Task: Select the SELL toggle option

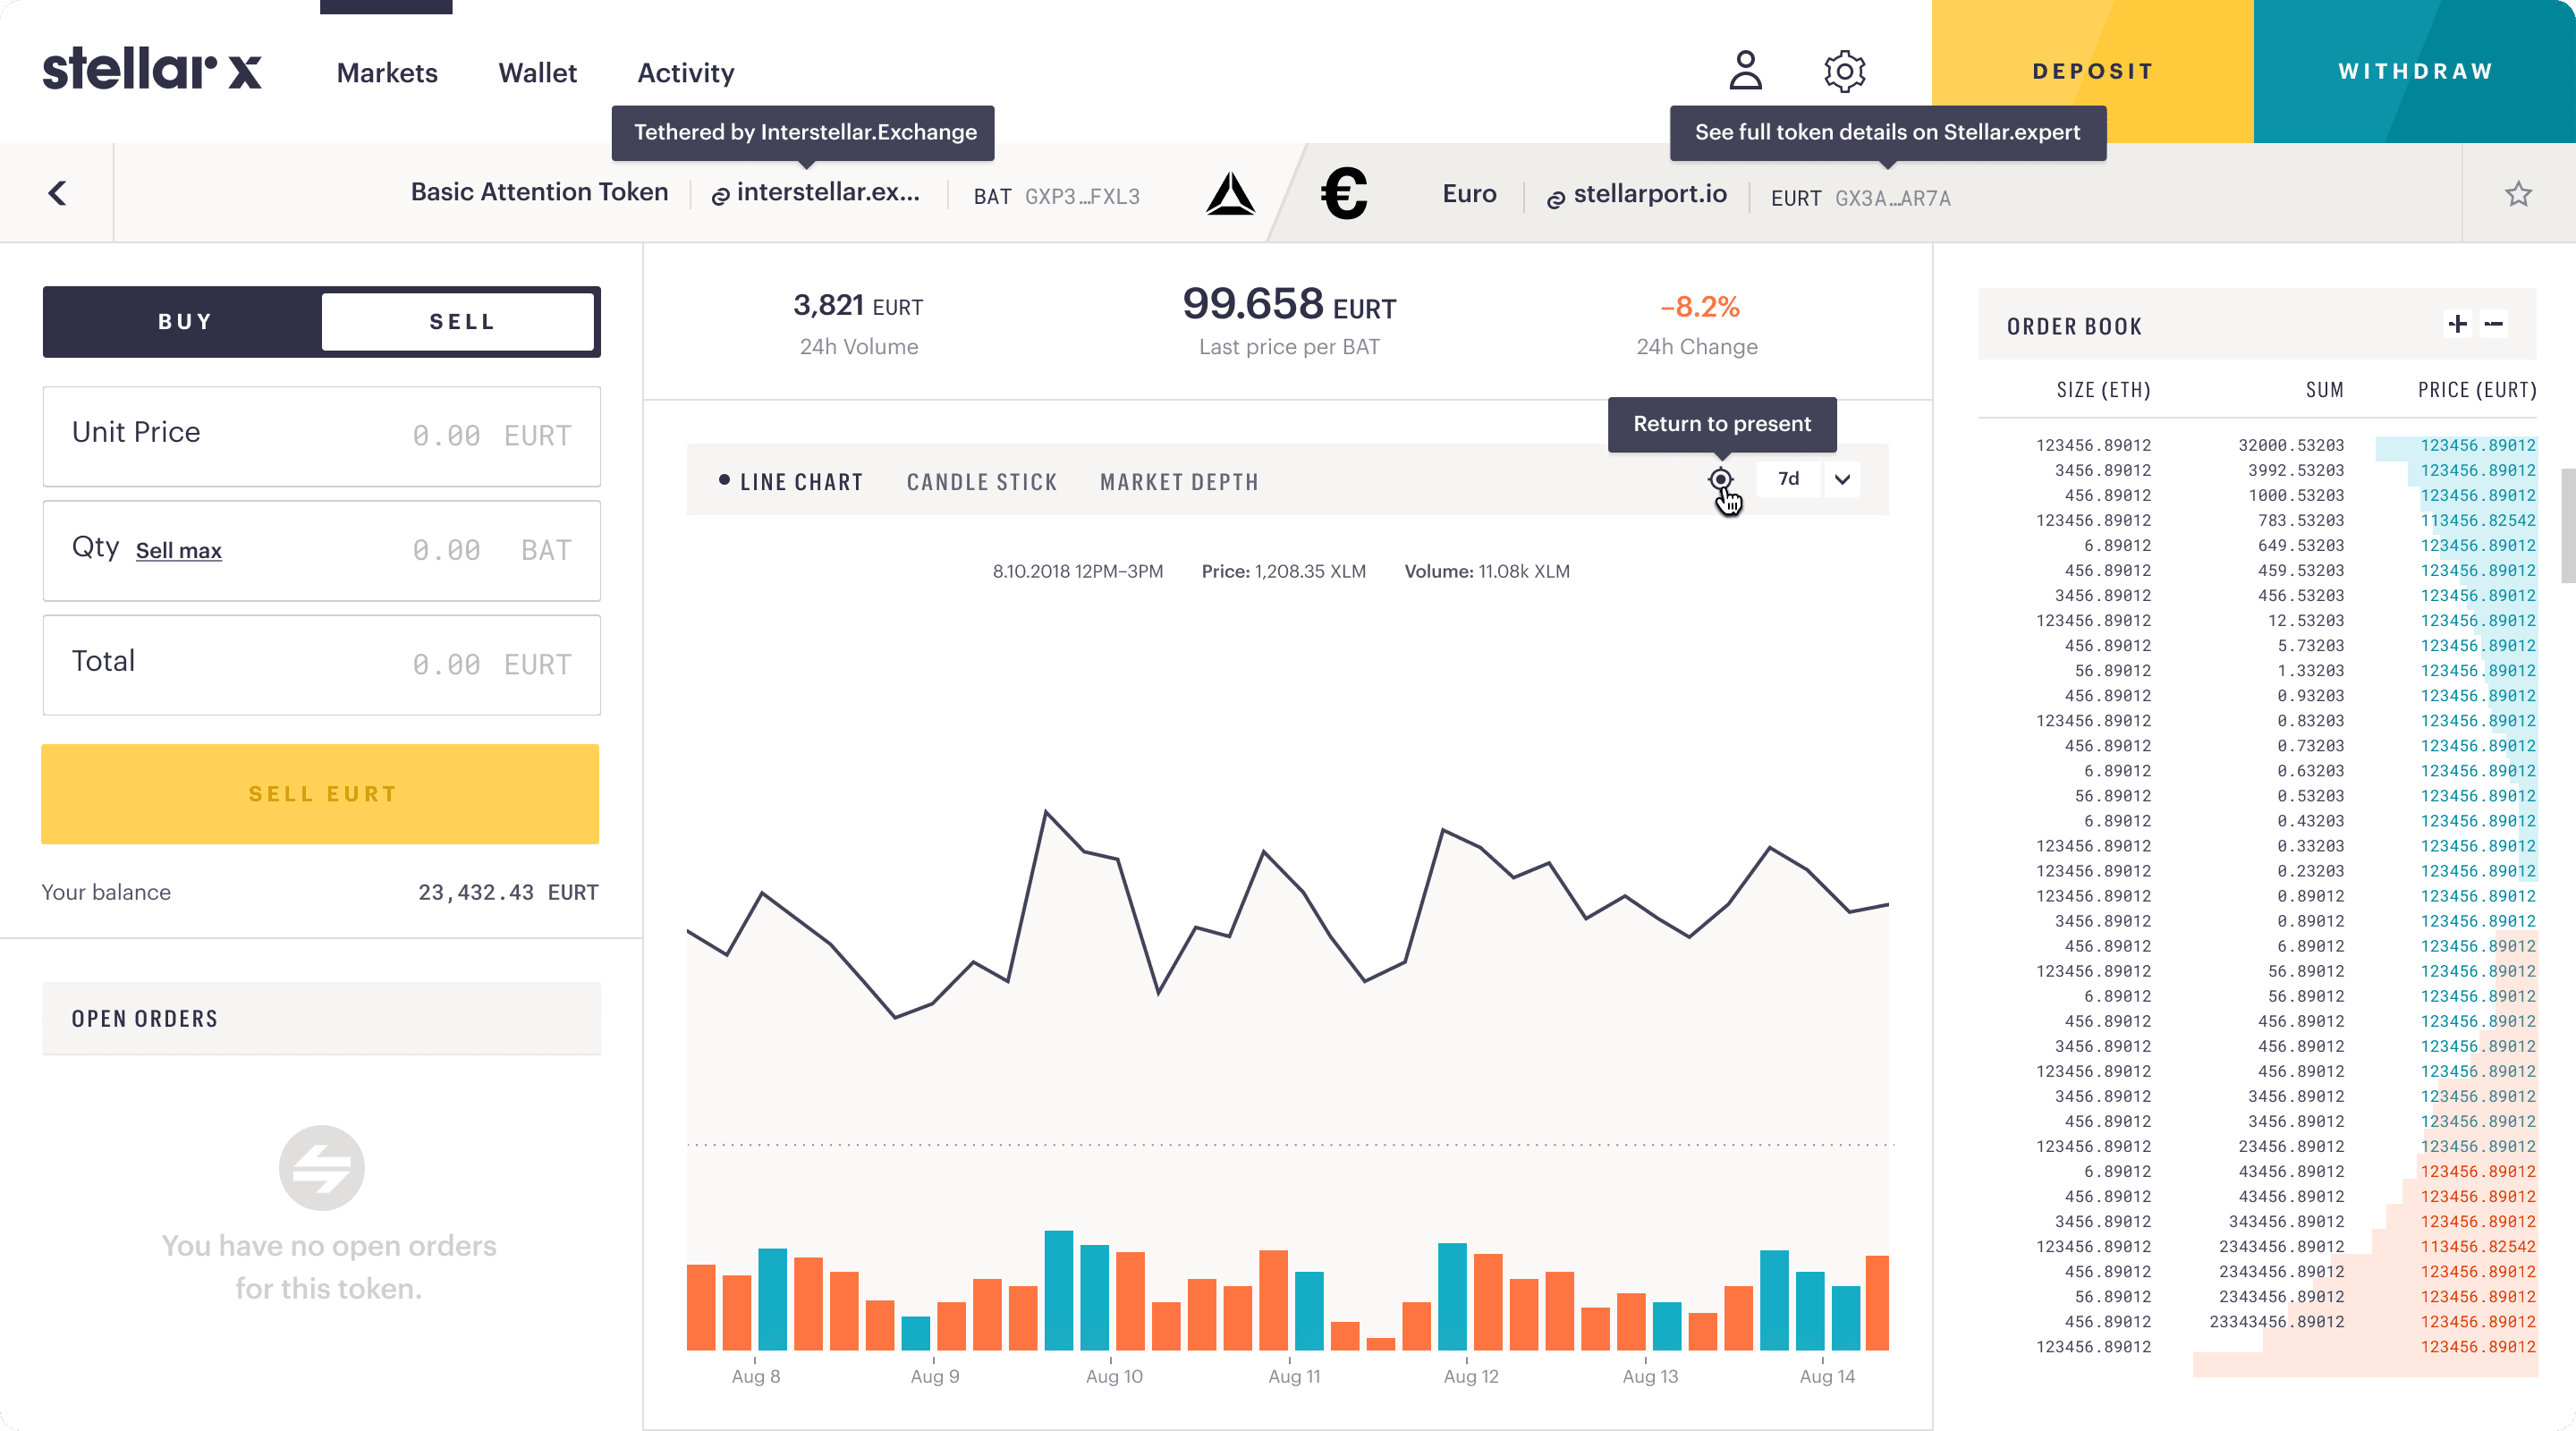Action: click(x=460, y=322)
